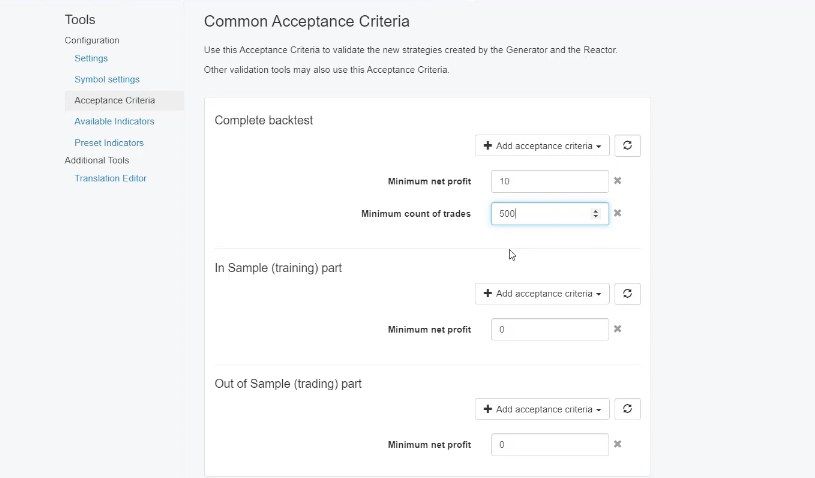This screenshot has height=478, width=815.
Task: Click Minimum net profit field in Complete backtest
Action: pos(549,181)
